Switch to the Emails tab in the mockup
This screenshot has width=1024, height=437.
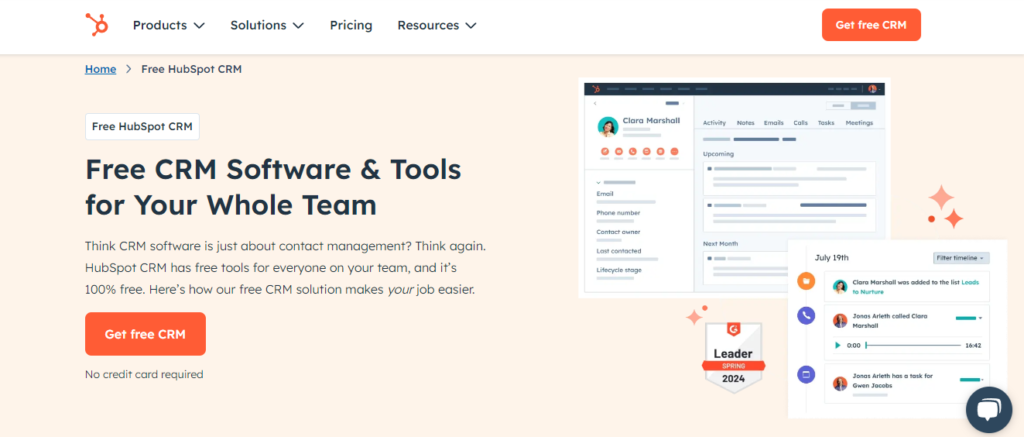[x=774, y=123]
